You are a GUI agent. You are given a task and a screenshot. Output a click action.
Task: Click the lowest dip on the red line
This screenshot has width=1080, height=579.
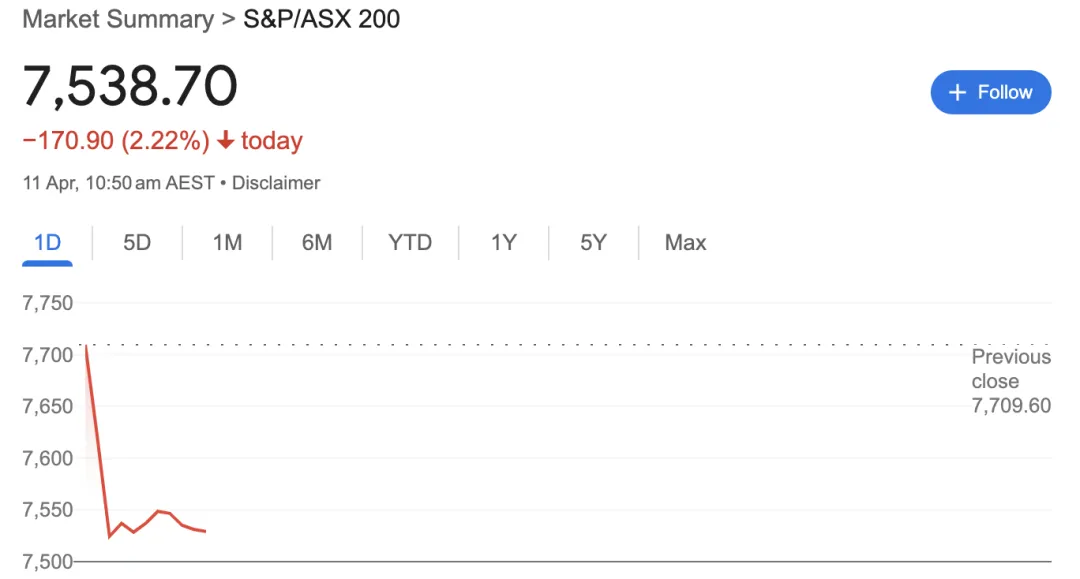[110, 536]
